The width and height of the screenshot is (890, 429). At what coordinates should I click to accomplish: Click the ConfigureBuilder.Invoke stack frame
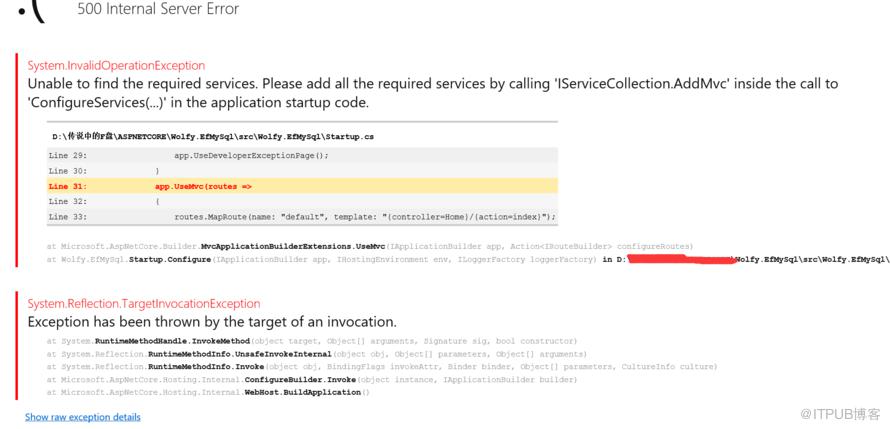pyautogui.click(x=312, y=380)
